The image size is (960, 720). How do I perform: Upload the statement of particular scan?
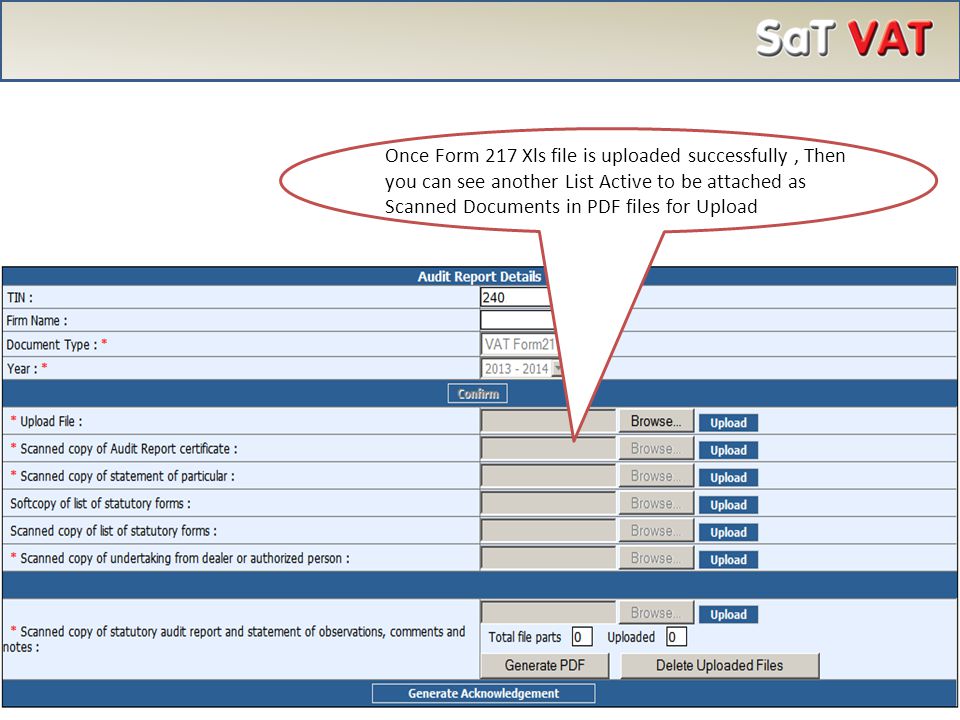point(729,478)
